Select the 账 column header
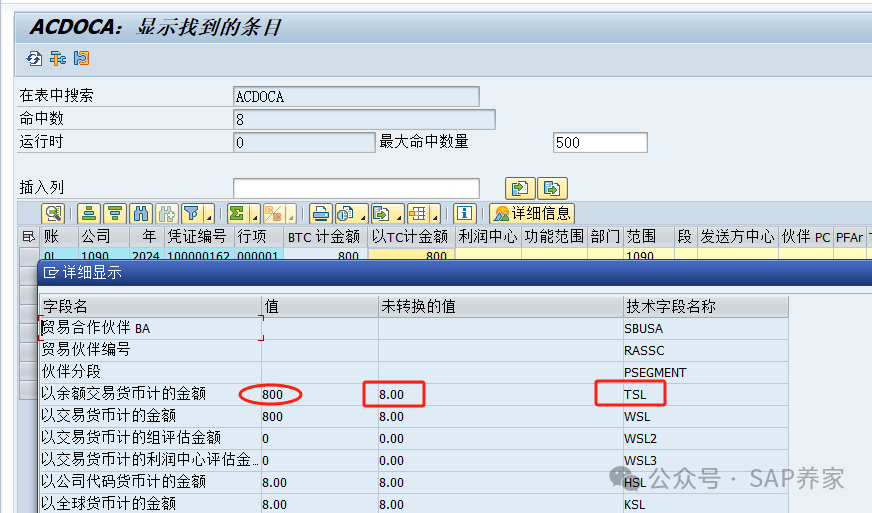The height and width of the screenshot is (513, 872). (59, 237)
